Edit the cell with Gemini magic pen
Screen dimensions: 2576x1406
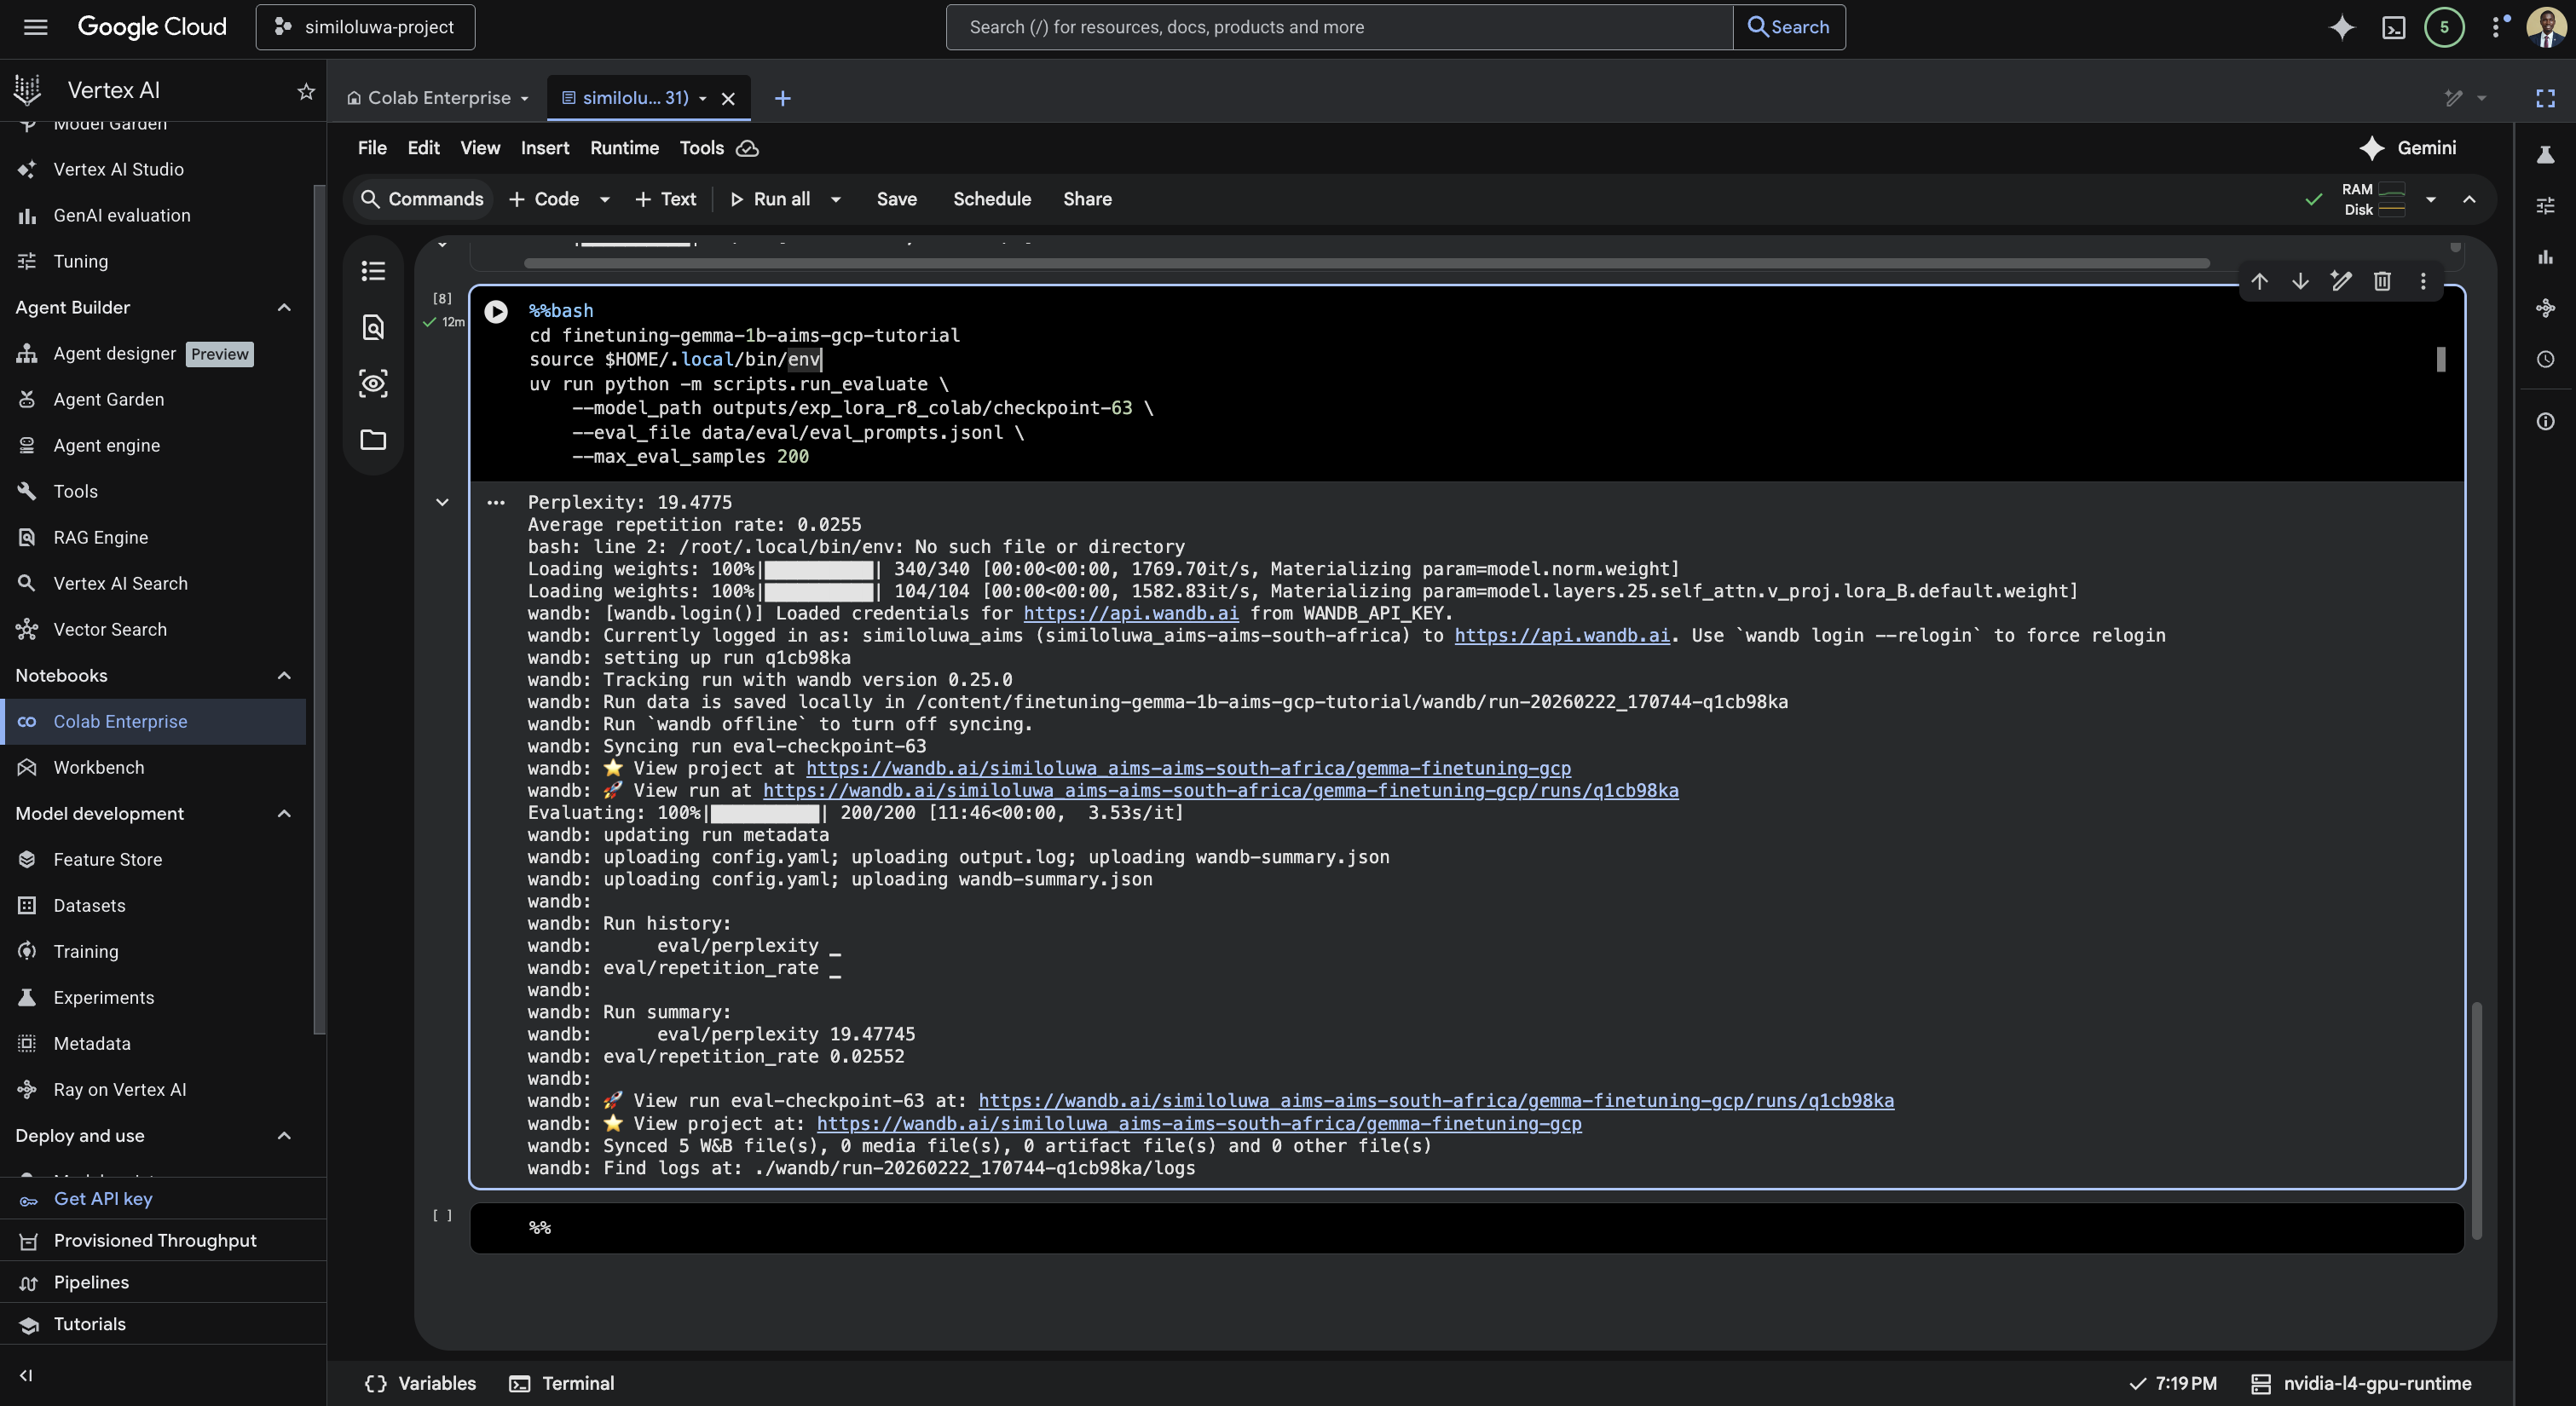pyautogui.click(x=2341, y=281)
